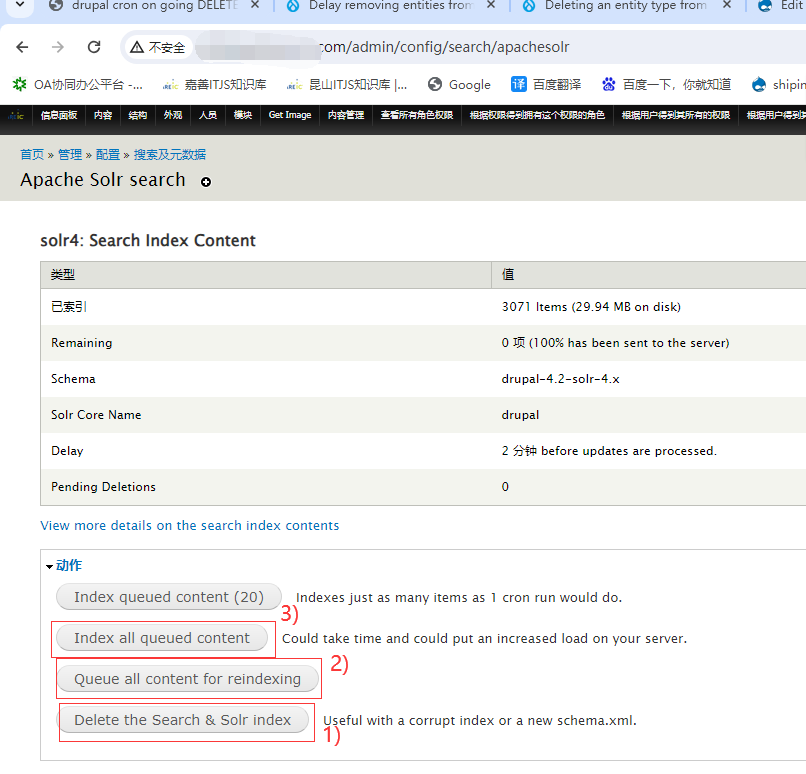Screen dimensions: 806x774
Task: Click the site logo in admin toolbar
Action: point(15,115)
